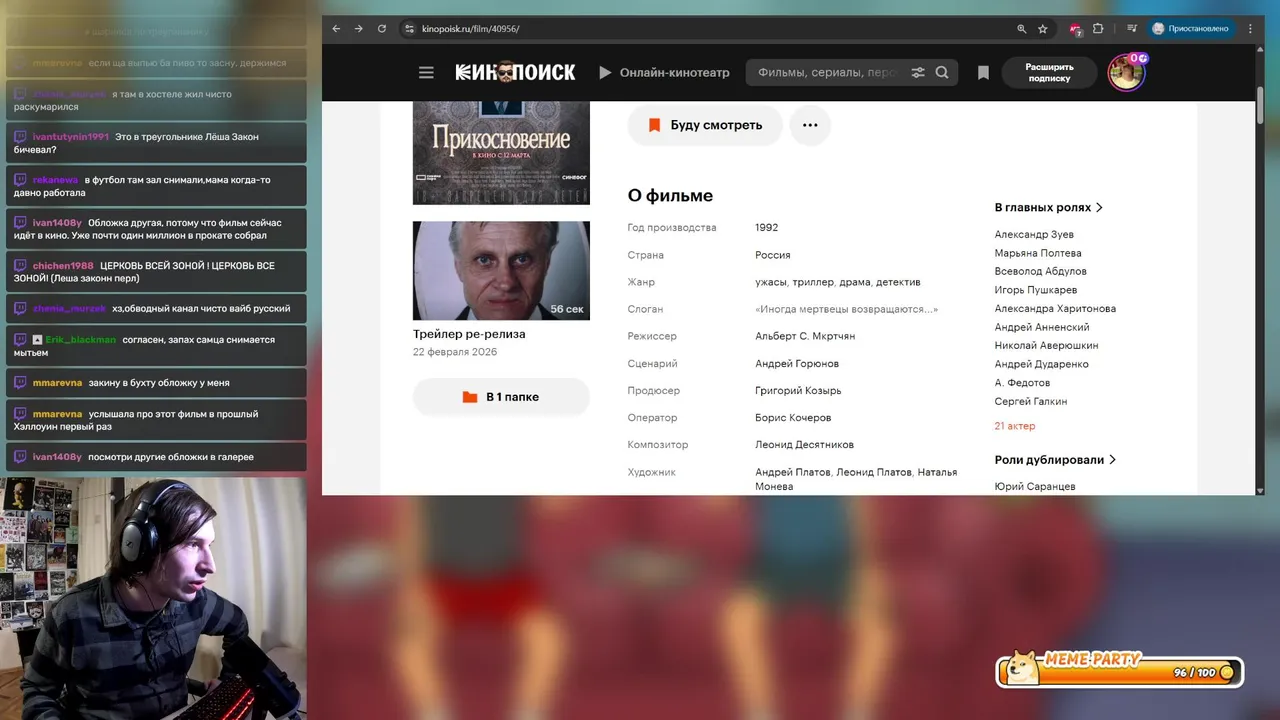Open actress Марьяна Полтева link
The image size is (1280, 720).
tap(1038, 253)
